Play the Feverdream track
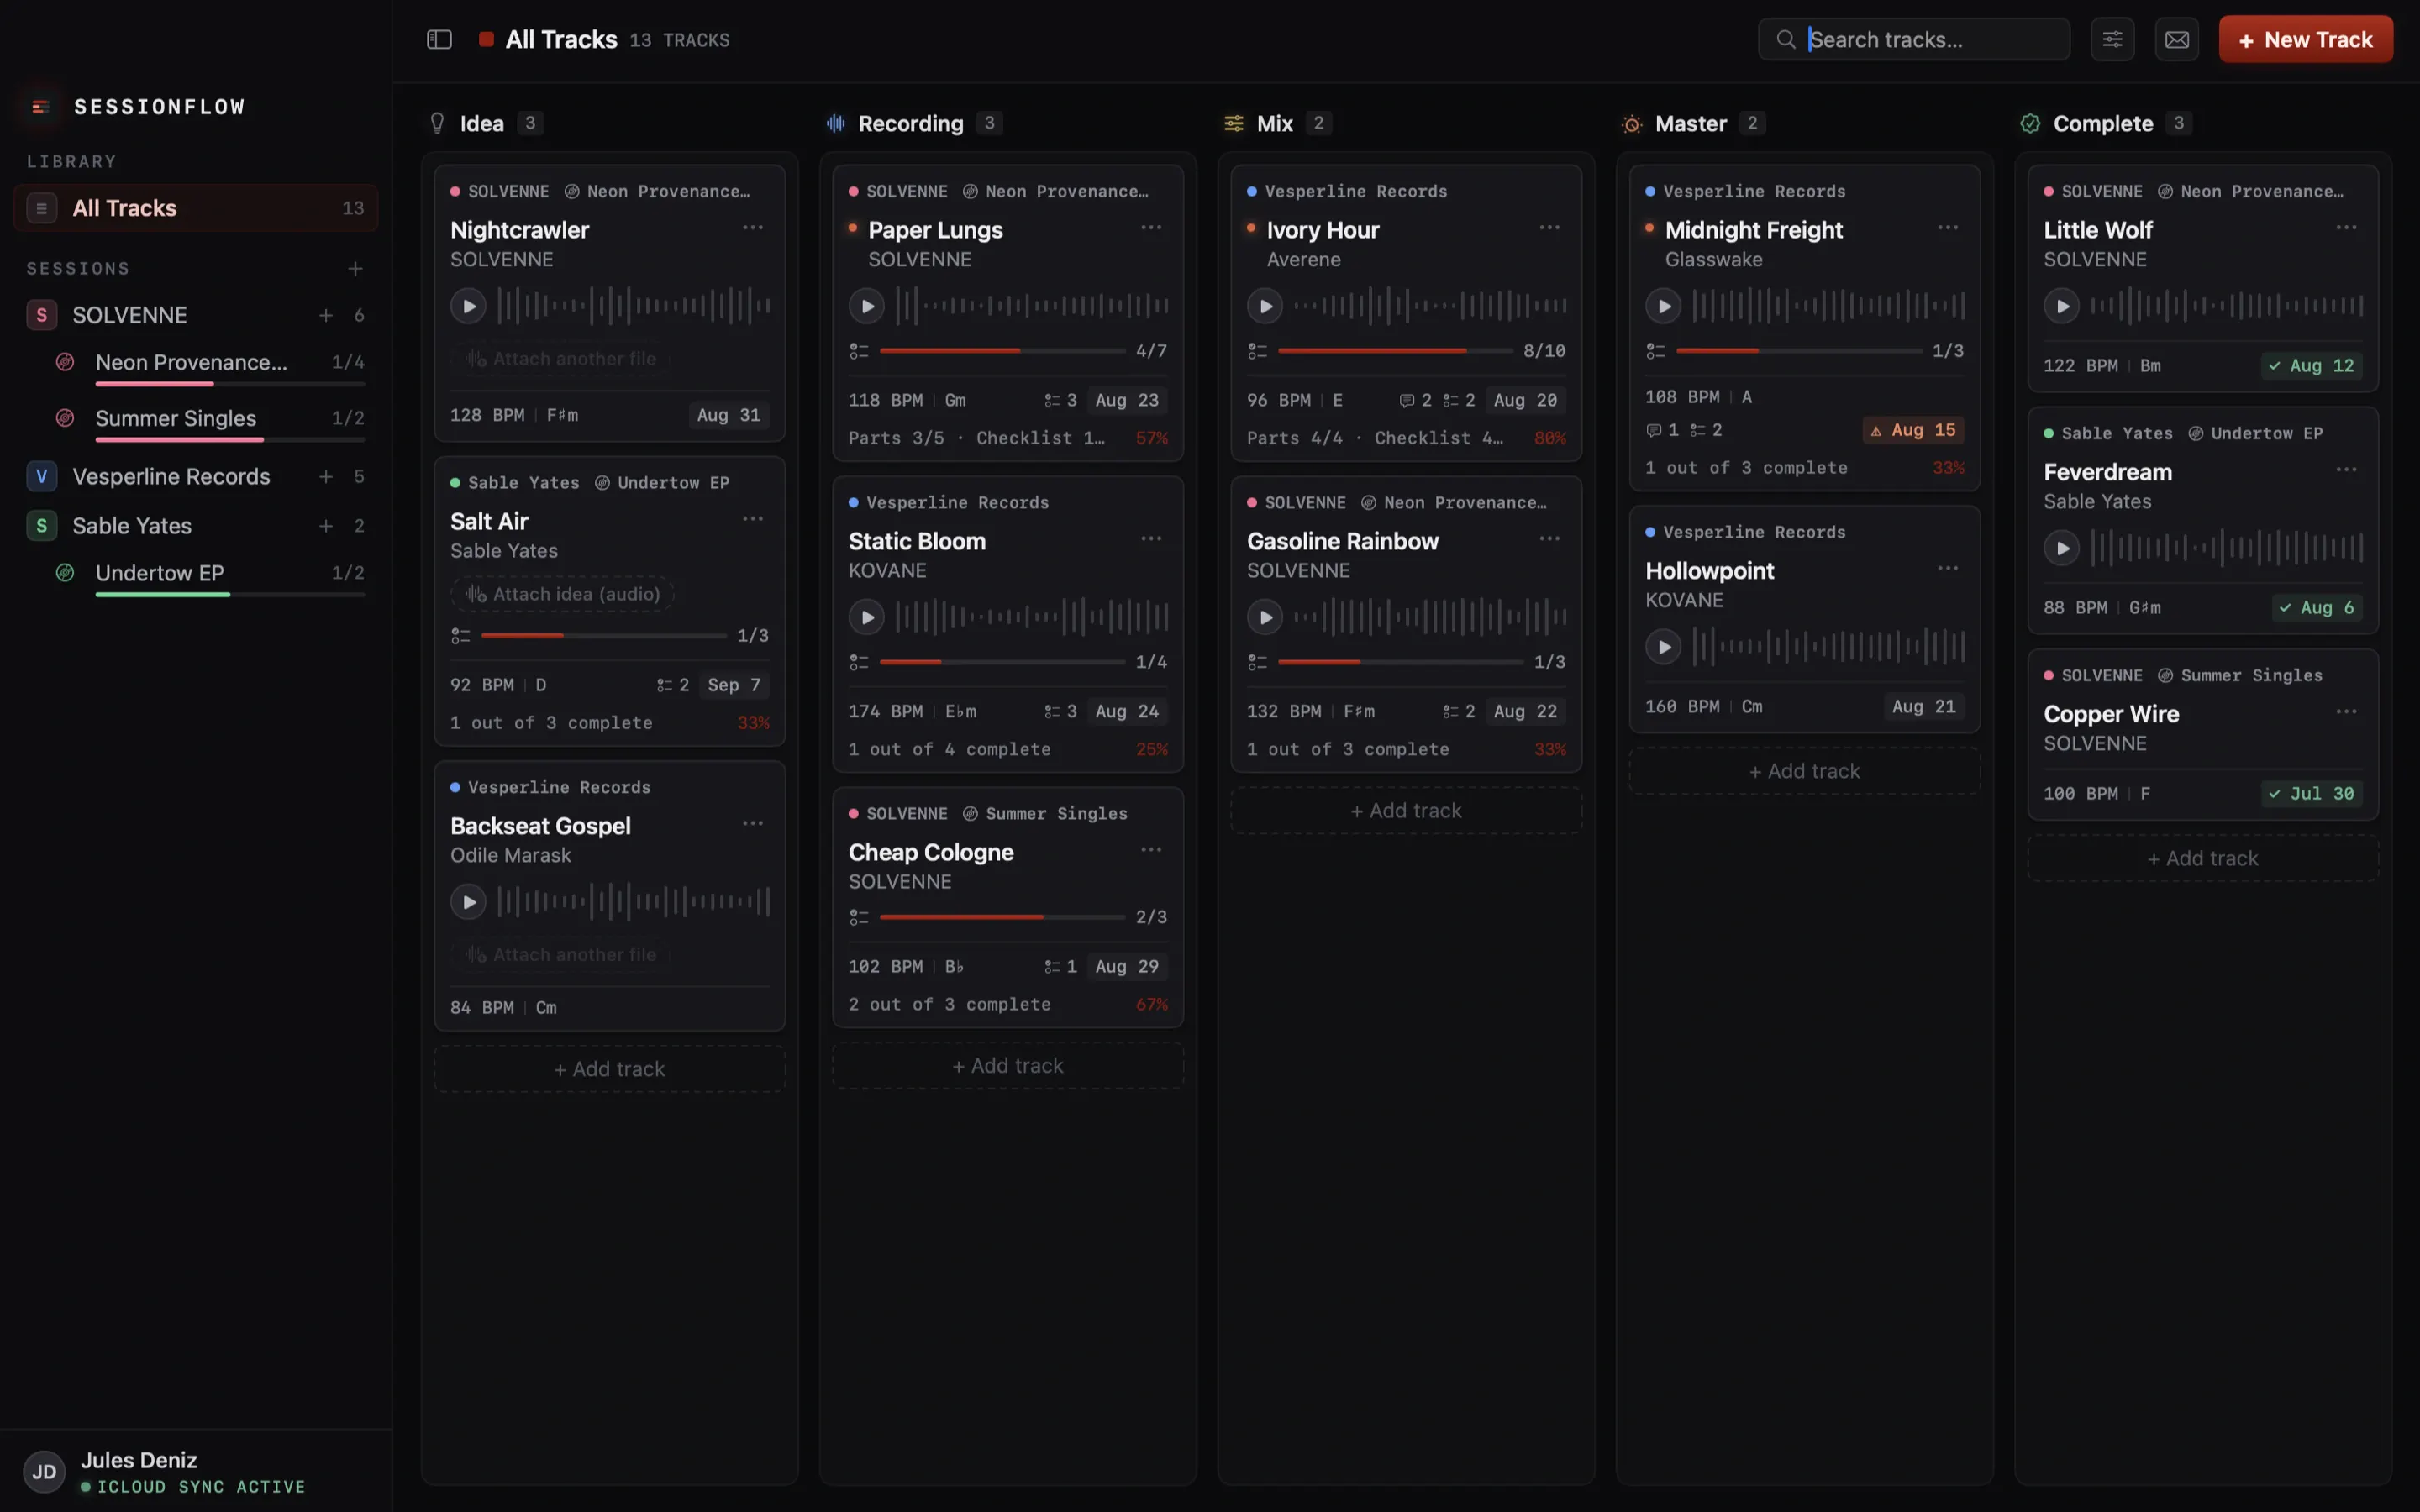 (2061, 547)
